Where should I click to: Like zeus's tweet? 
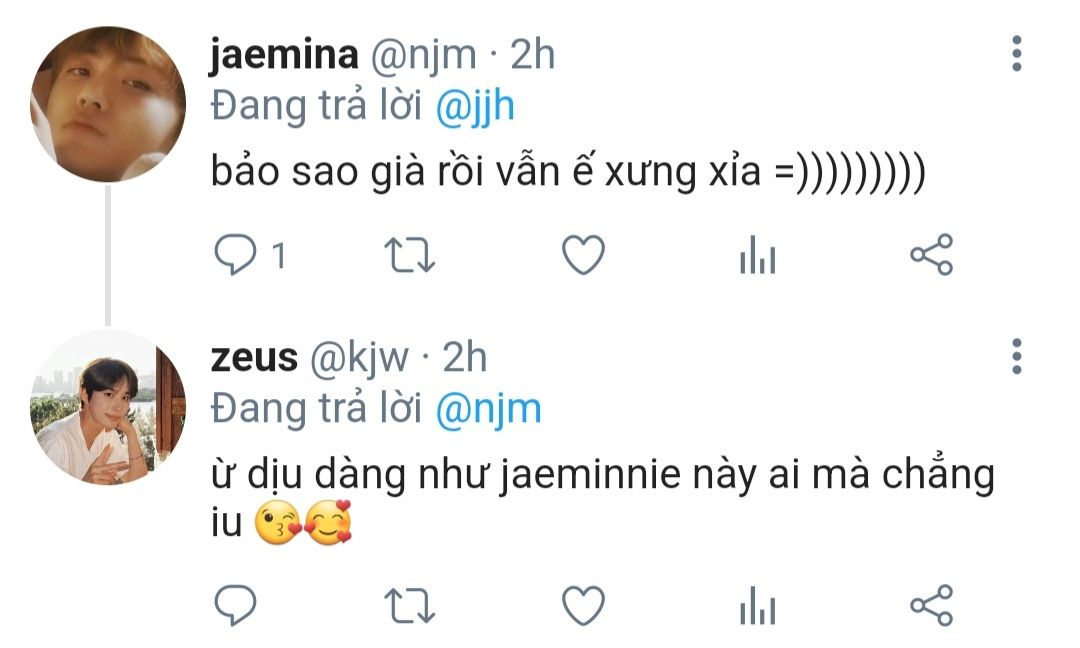pyautogui.click(x=583, y=605)
